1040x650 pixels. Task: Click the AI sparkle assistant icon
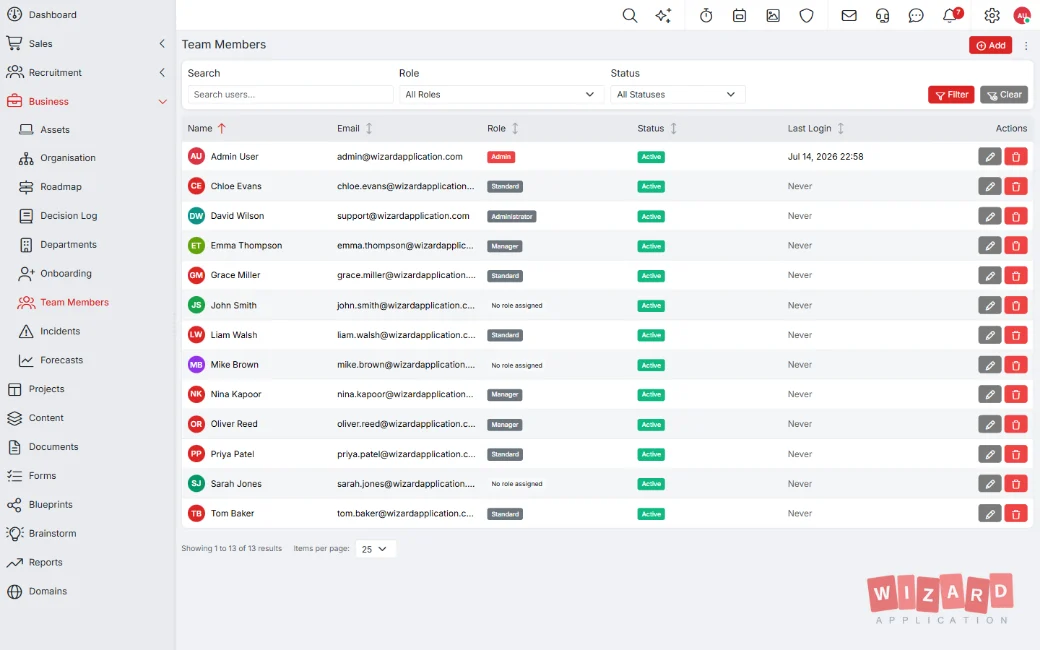click(x=663, y=15)
